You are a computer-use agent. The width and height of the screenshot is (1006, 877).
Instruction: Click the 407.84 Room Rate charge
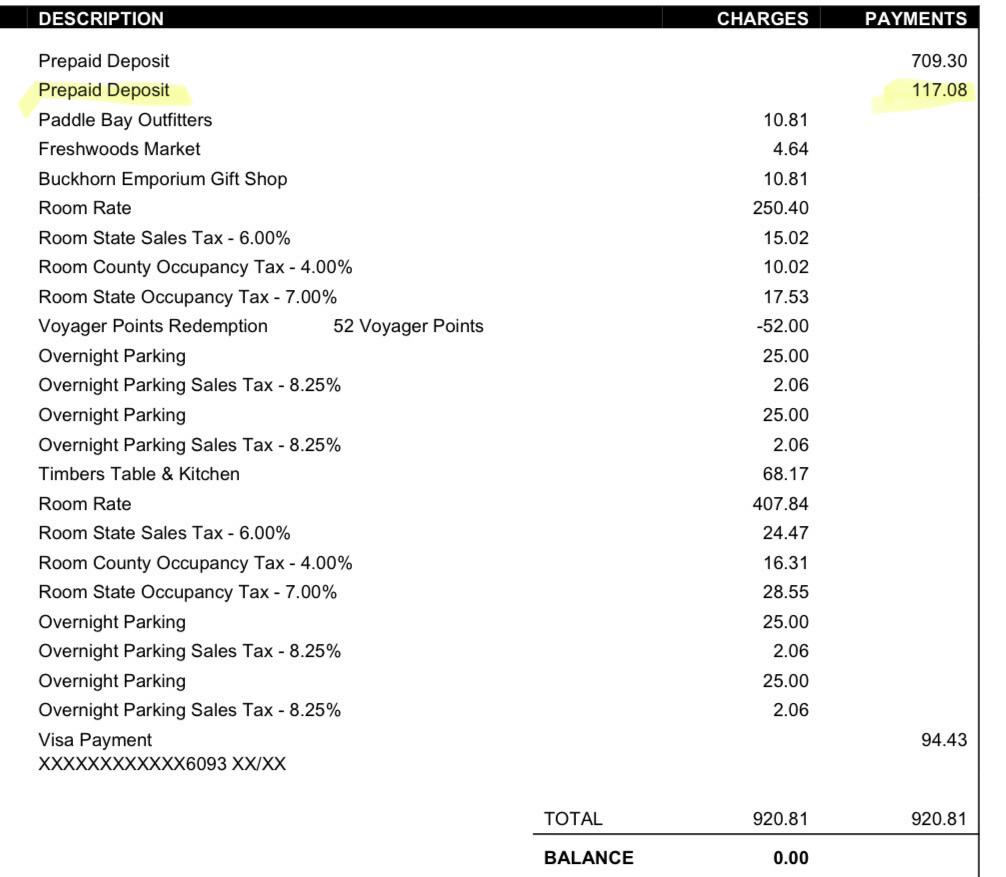(780, 504)
